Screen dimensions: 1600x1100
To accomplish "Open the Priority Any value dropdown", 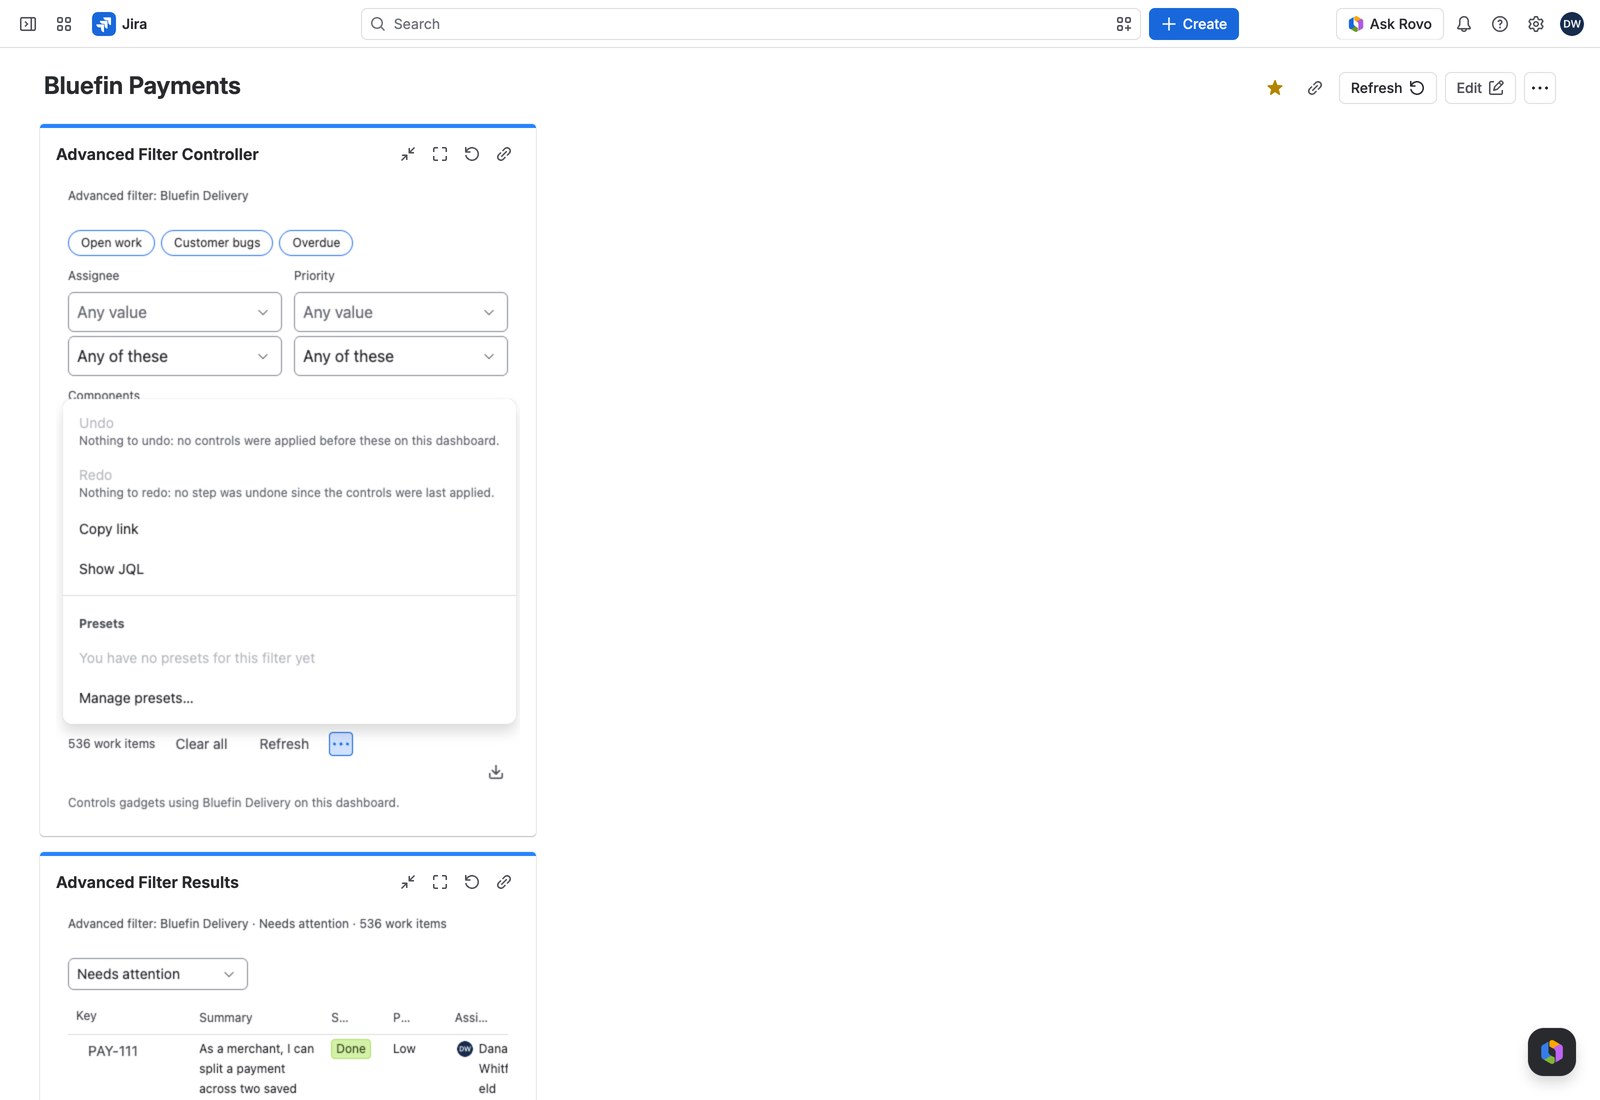I will [401, 312].
